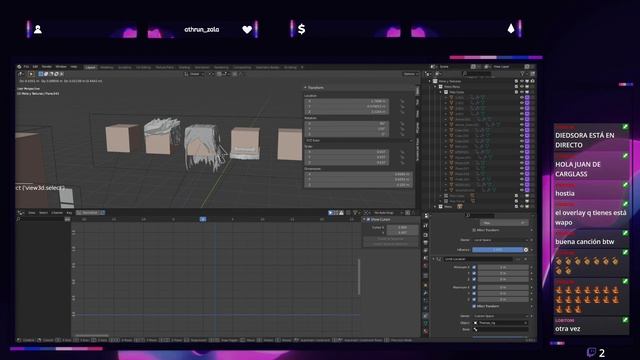Switch to the Shading workspace tab

click(x=184, y=67)
